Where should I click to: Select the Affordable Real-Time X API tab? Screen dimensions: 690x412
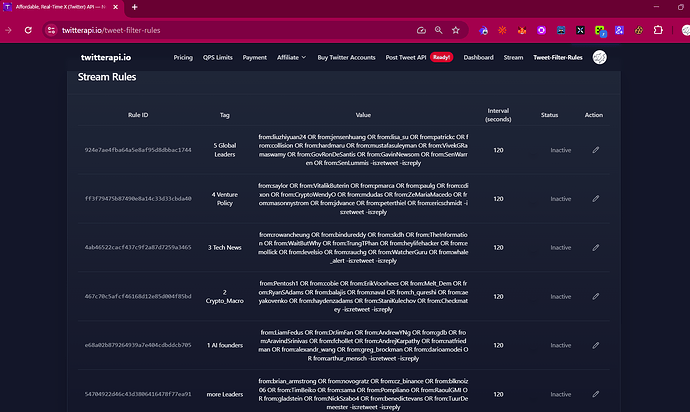(62, 7)
